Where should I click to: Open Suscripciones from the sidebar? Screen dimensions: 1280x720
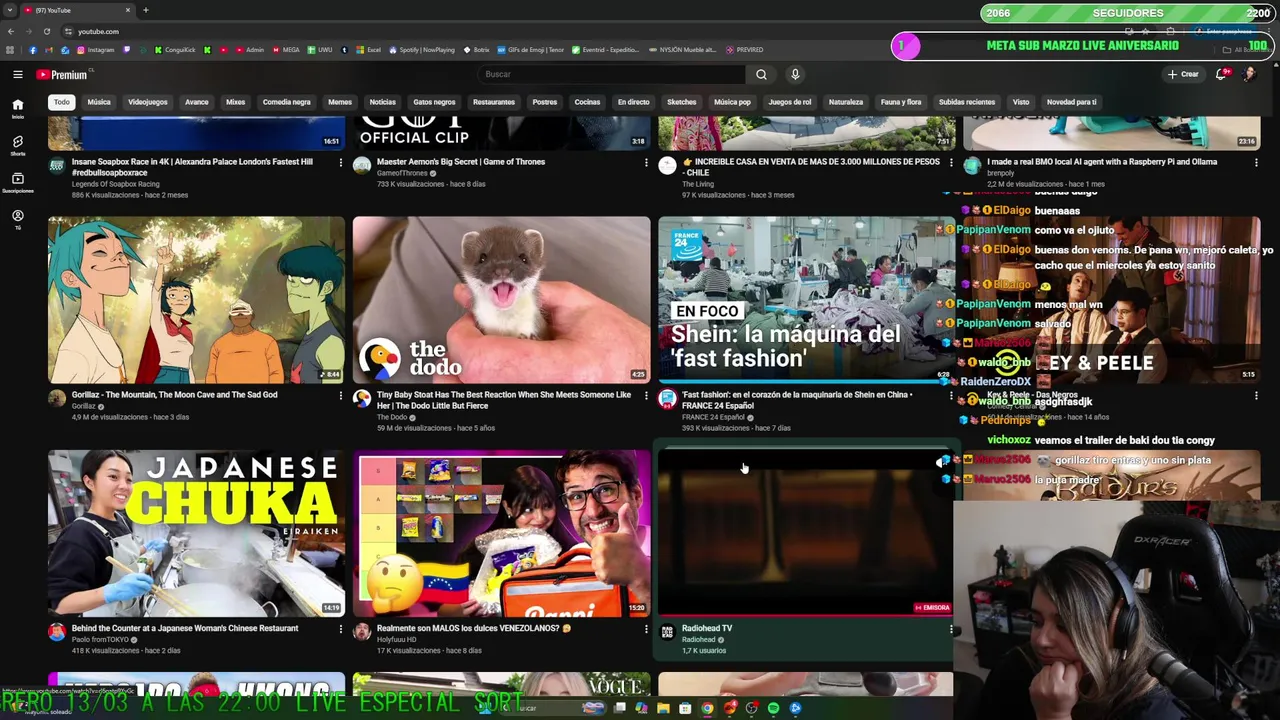point(18,182)
